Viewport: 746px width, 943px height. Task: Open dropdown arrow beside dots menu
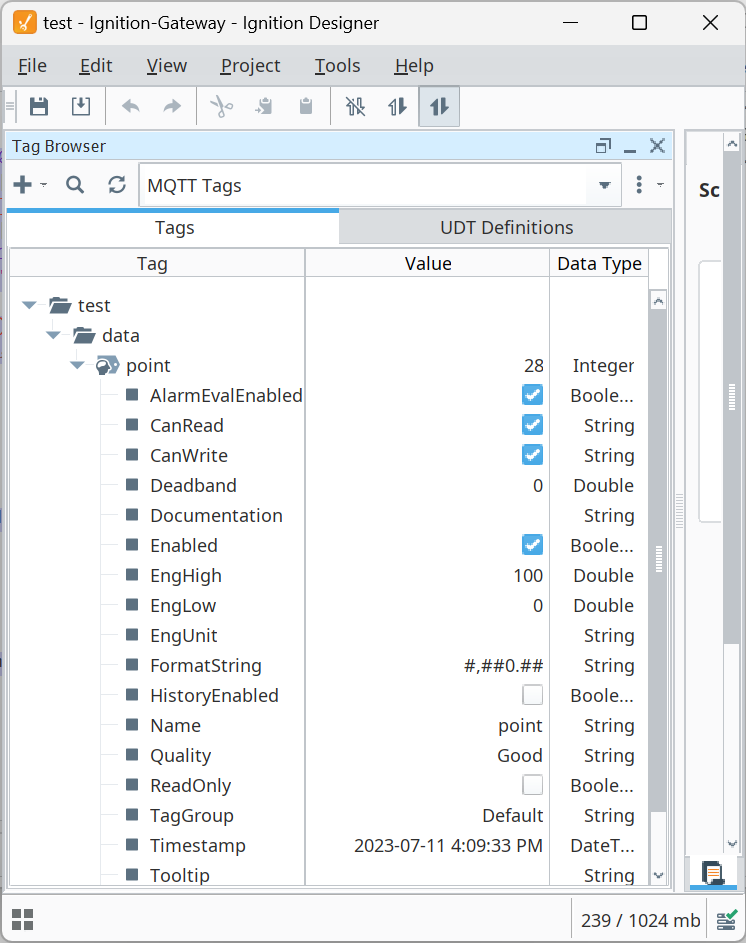point(660,185)
